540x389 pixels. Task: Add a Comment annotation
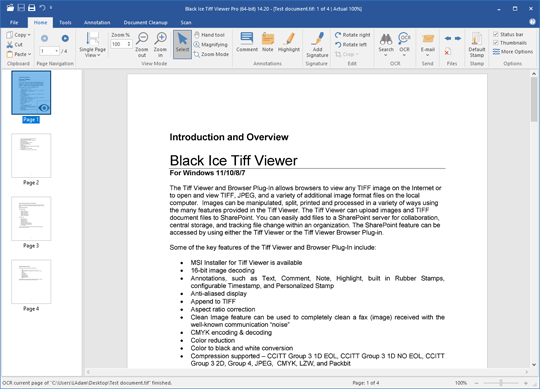pos(247,42)
